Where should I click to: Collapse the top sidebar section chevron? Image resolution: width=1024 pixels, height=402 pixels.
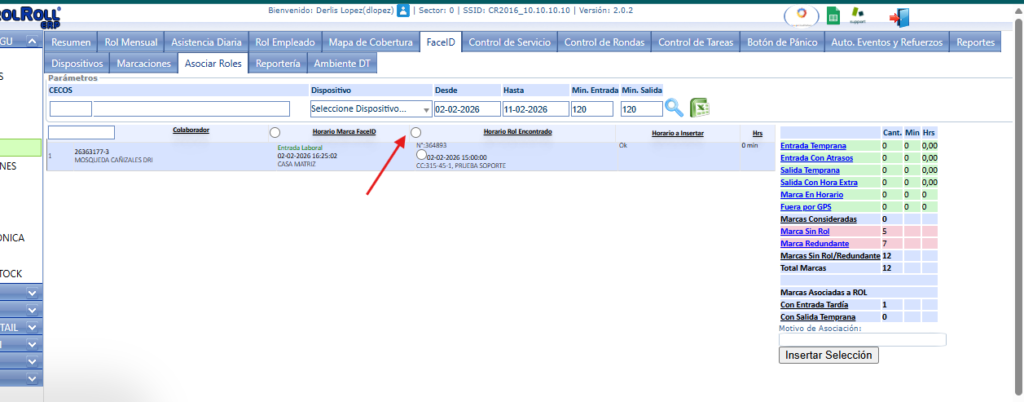click(32, 42)
